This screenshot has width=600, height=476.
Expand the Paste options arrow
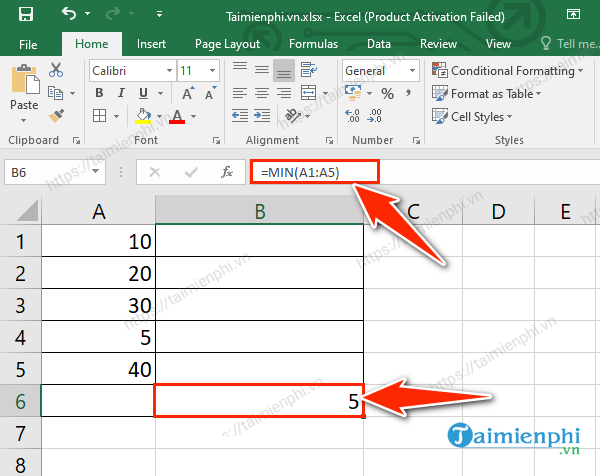coord(24,121)
